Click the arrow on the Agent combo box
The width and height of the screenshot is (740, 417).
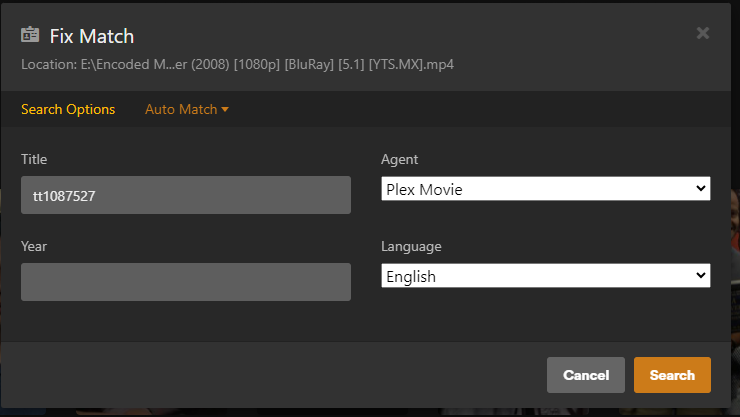pos(700,189)
